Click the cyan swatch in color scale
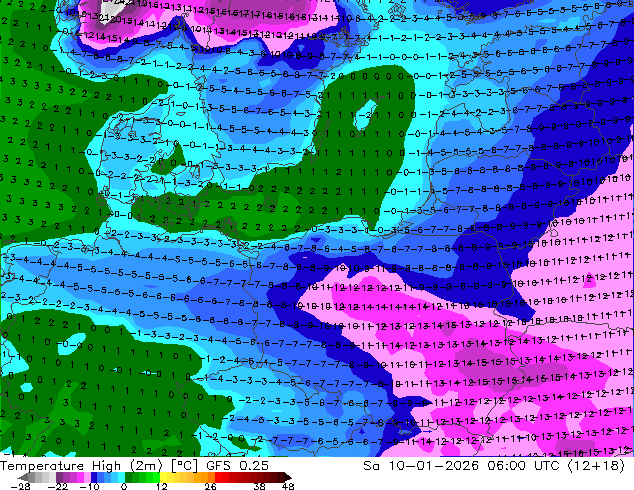Viewport: 634px width, 490px height. point(121,477)
